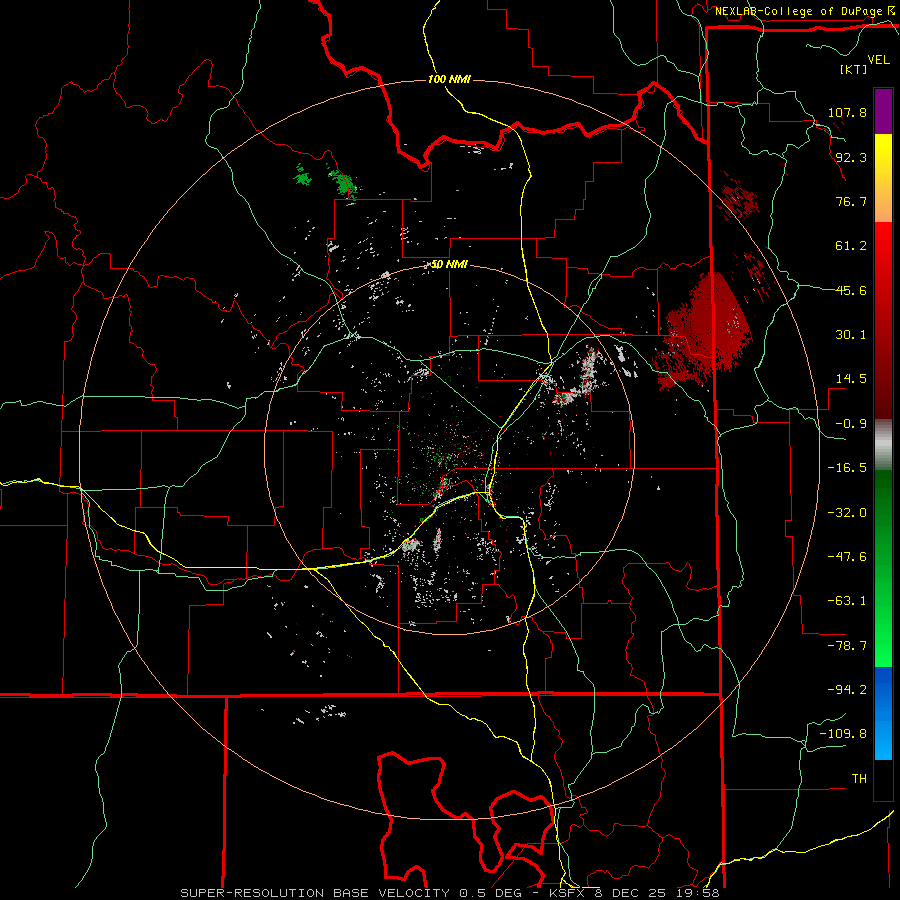Pick the 61.2 legend value
Screen dimensions: 900x900
[x=851, y=246]
